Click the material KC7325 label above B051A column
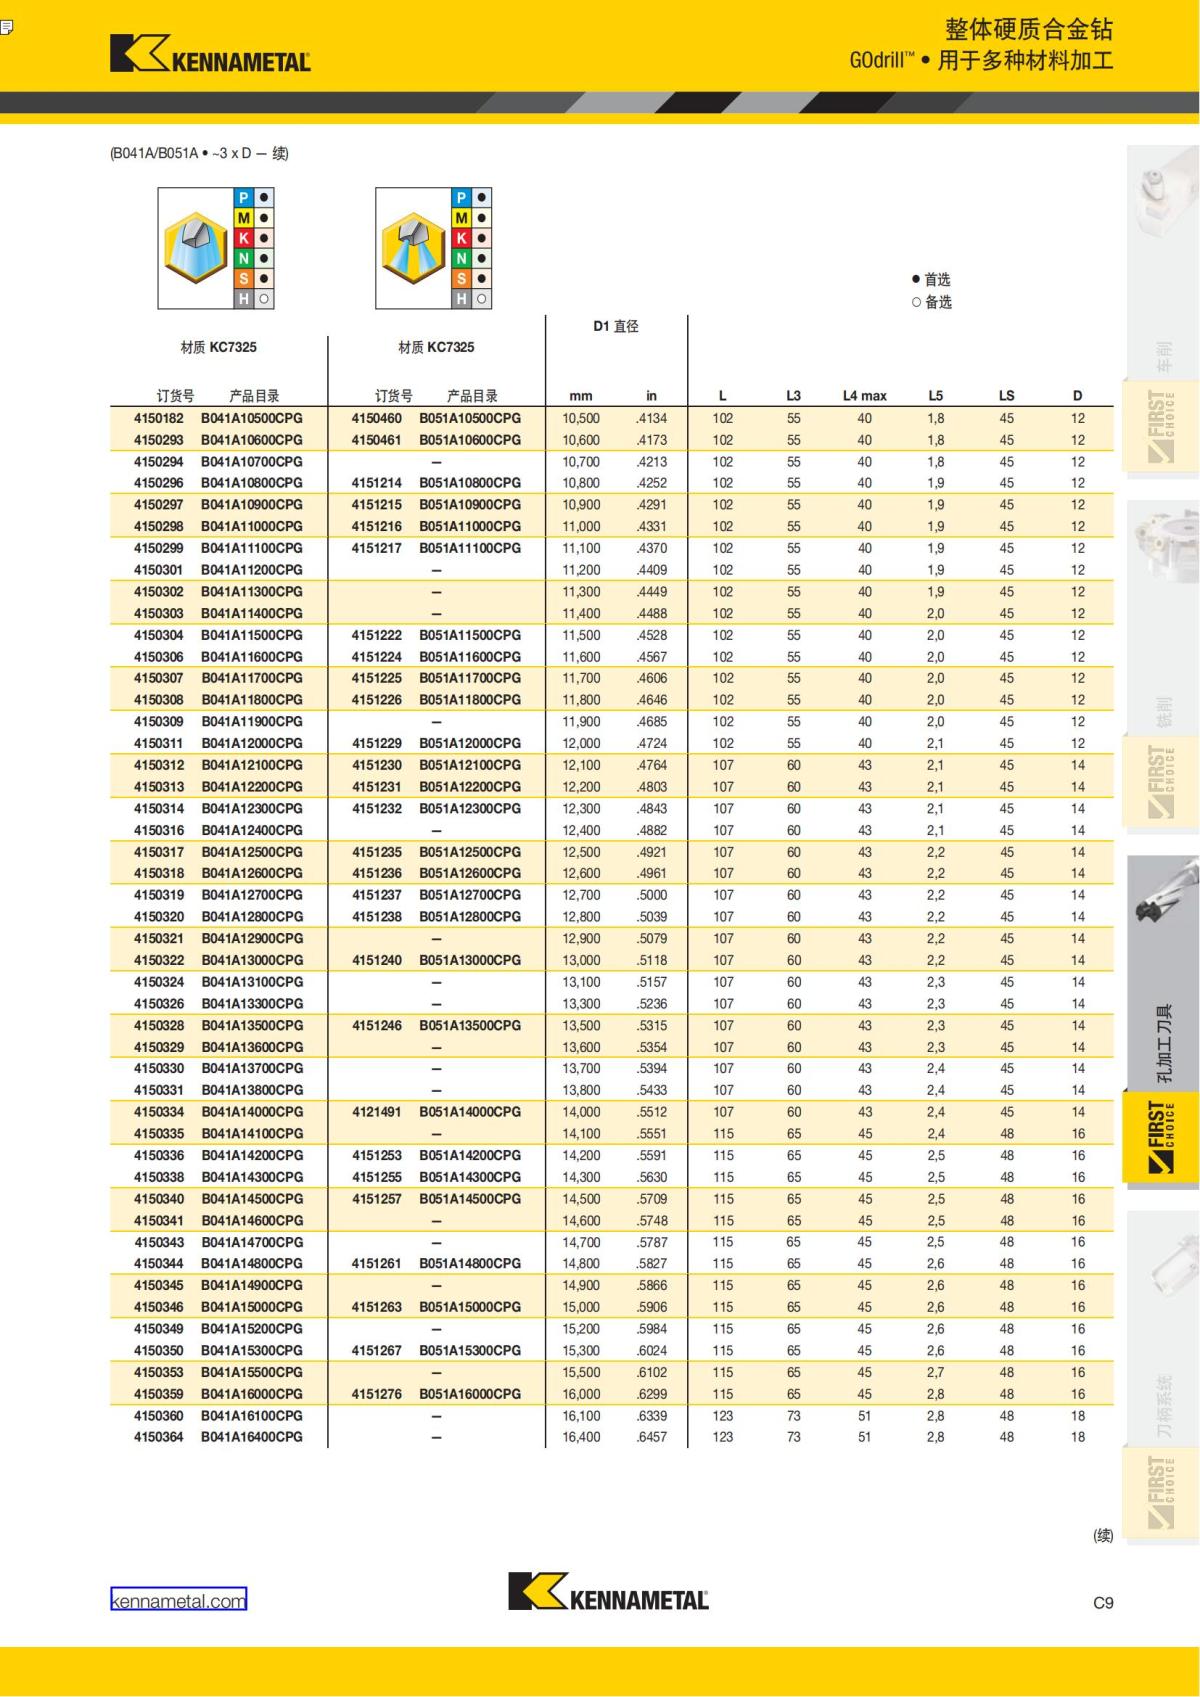This screenshot has height=1697, width=1200. click(x=436, y=347)
